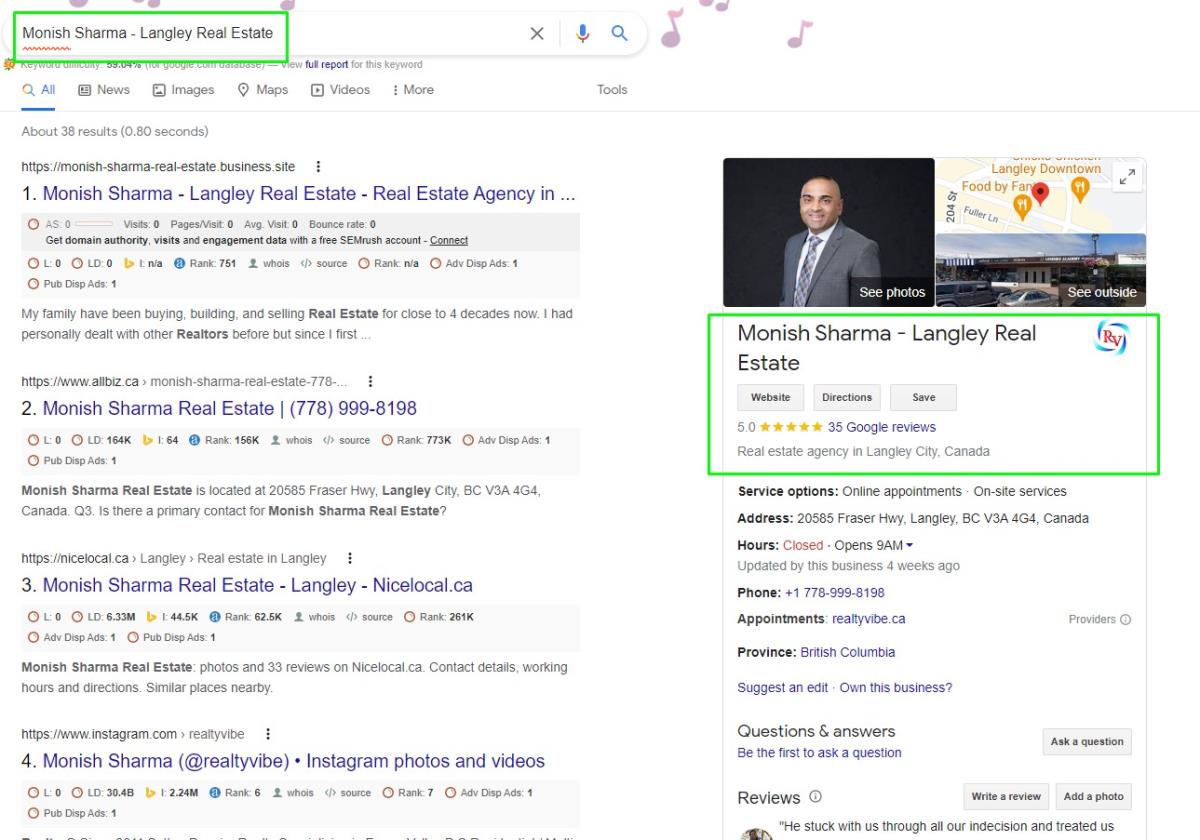Open the realtyvibe.ca appointments link
This screenshot has height=840, width=1200.
point(869,619)
